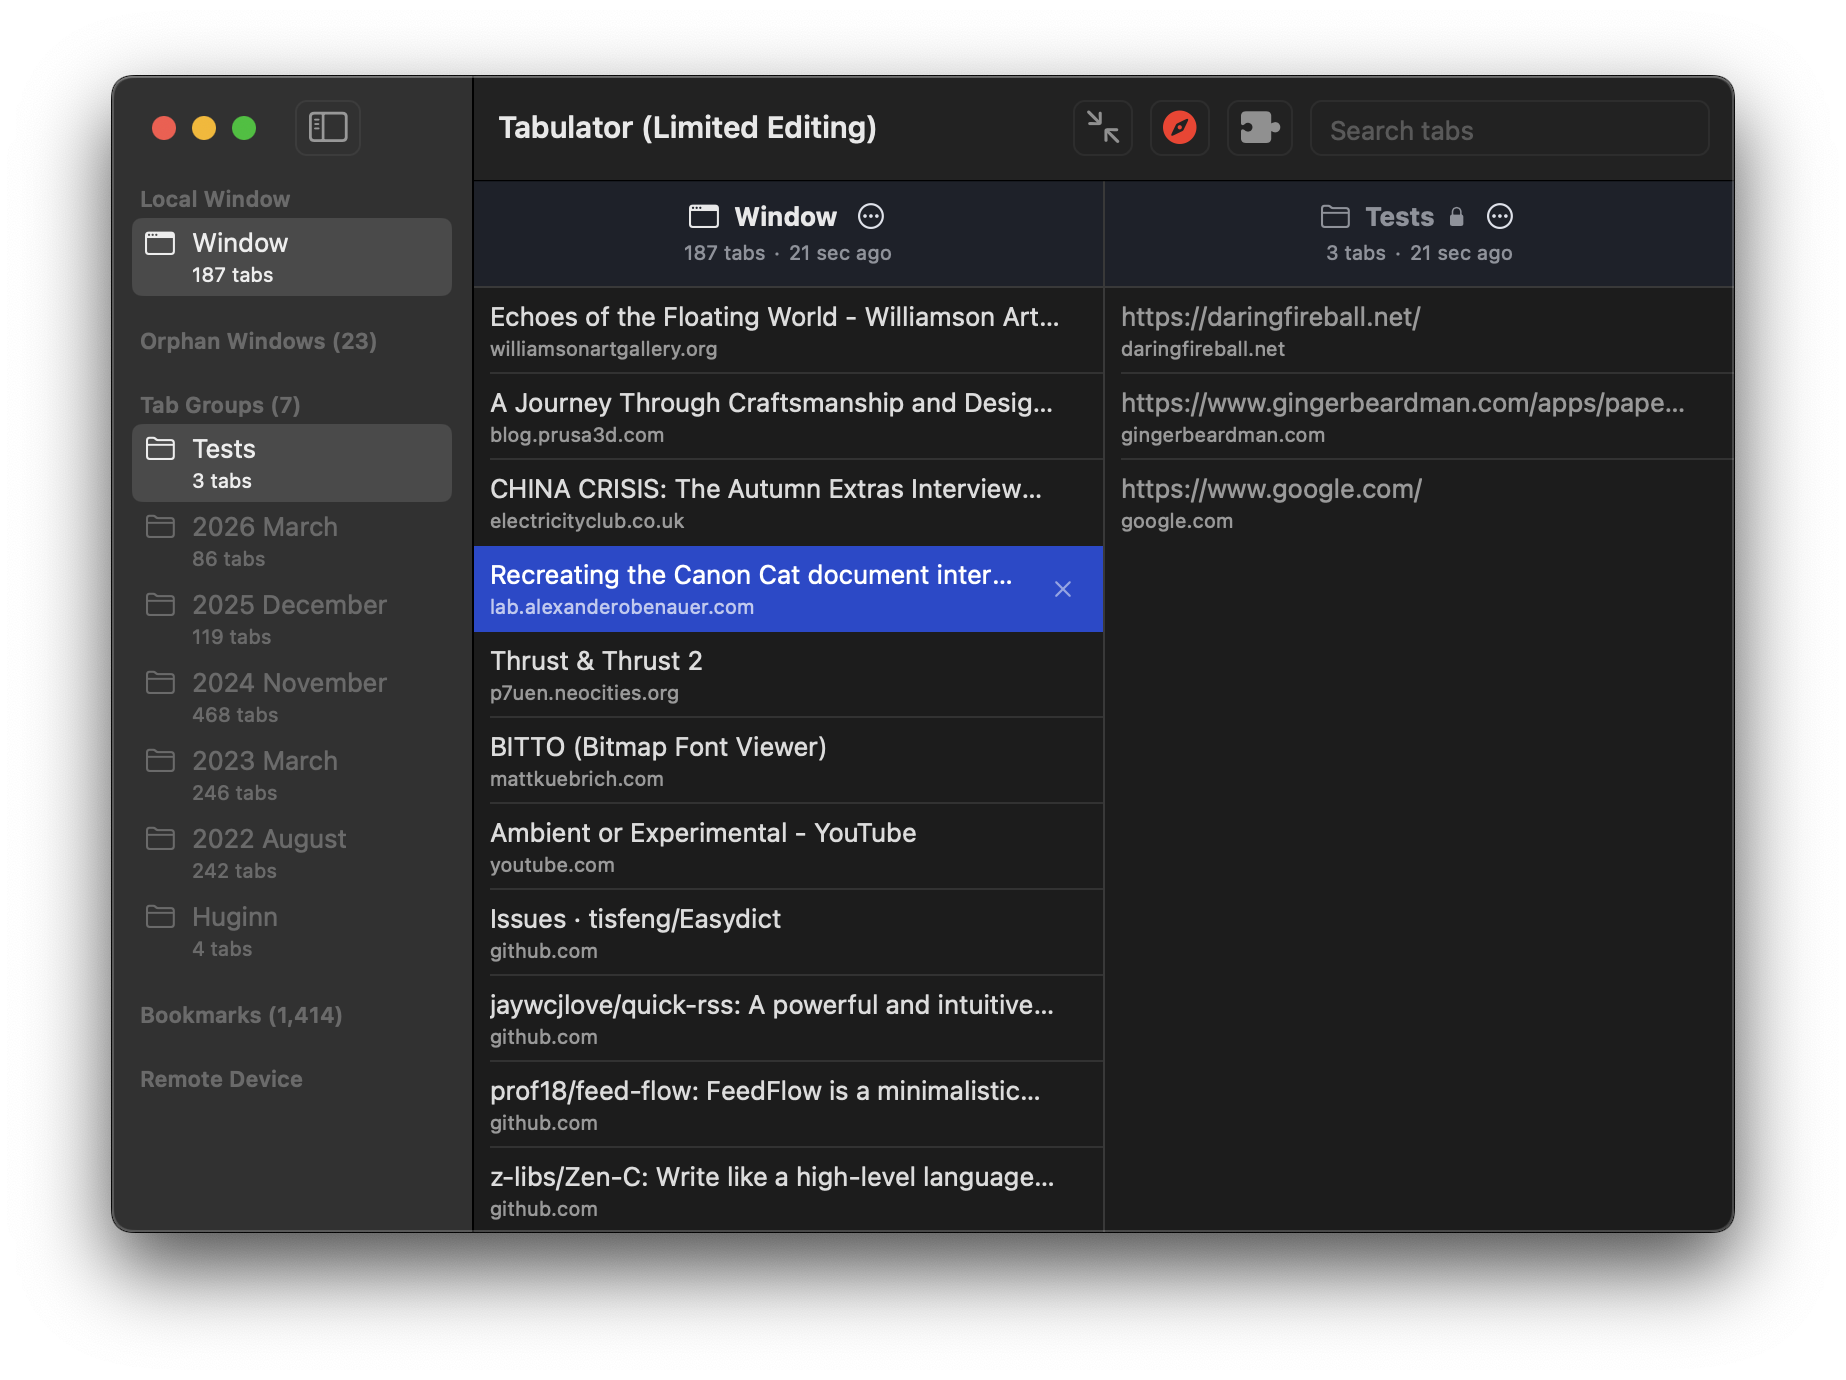Screen dimensions: 1846x1380
Task: Select the Issues · tisfeng/Easydict tab
Action: coord(788,933)
